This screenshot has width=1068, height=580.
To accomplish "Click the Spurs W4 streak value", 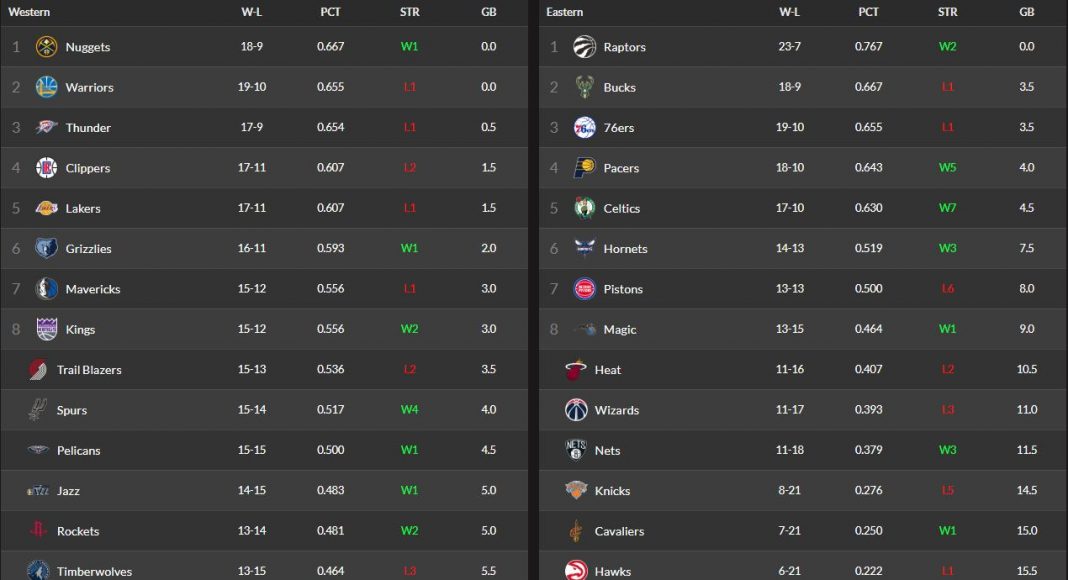I will point(409,410).
